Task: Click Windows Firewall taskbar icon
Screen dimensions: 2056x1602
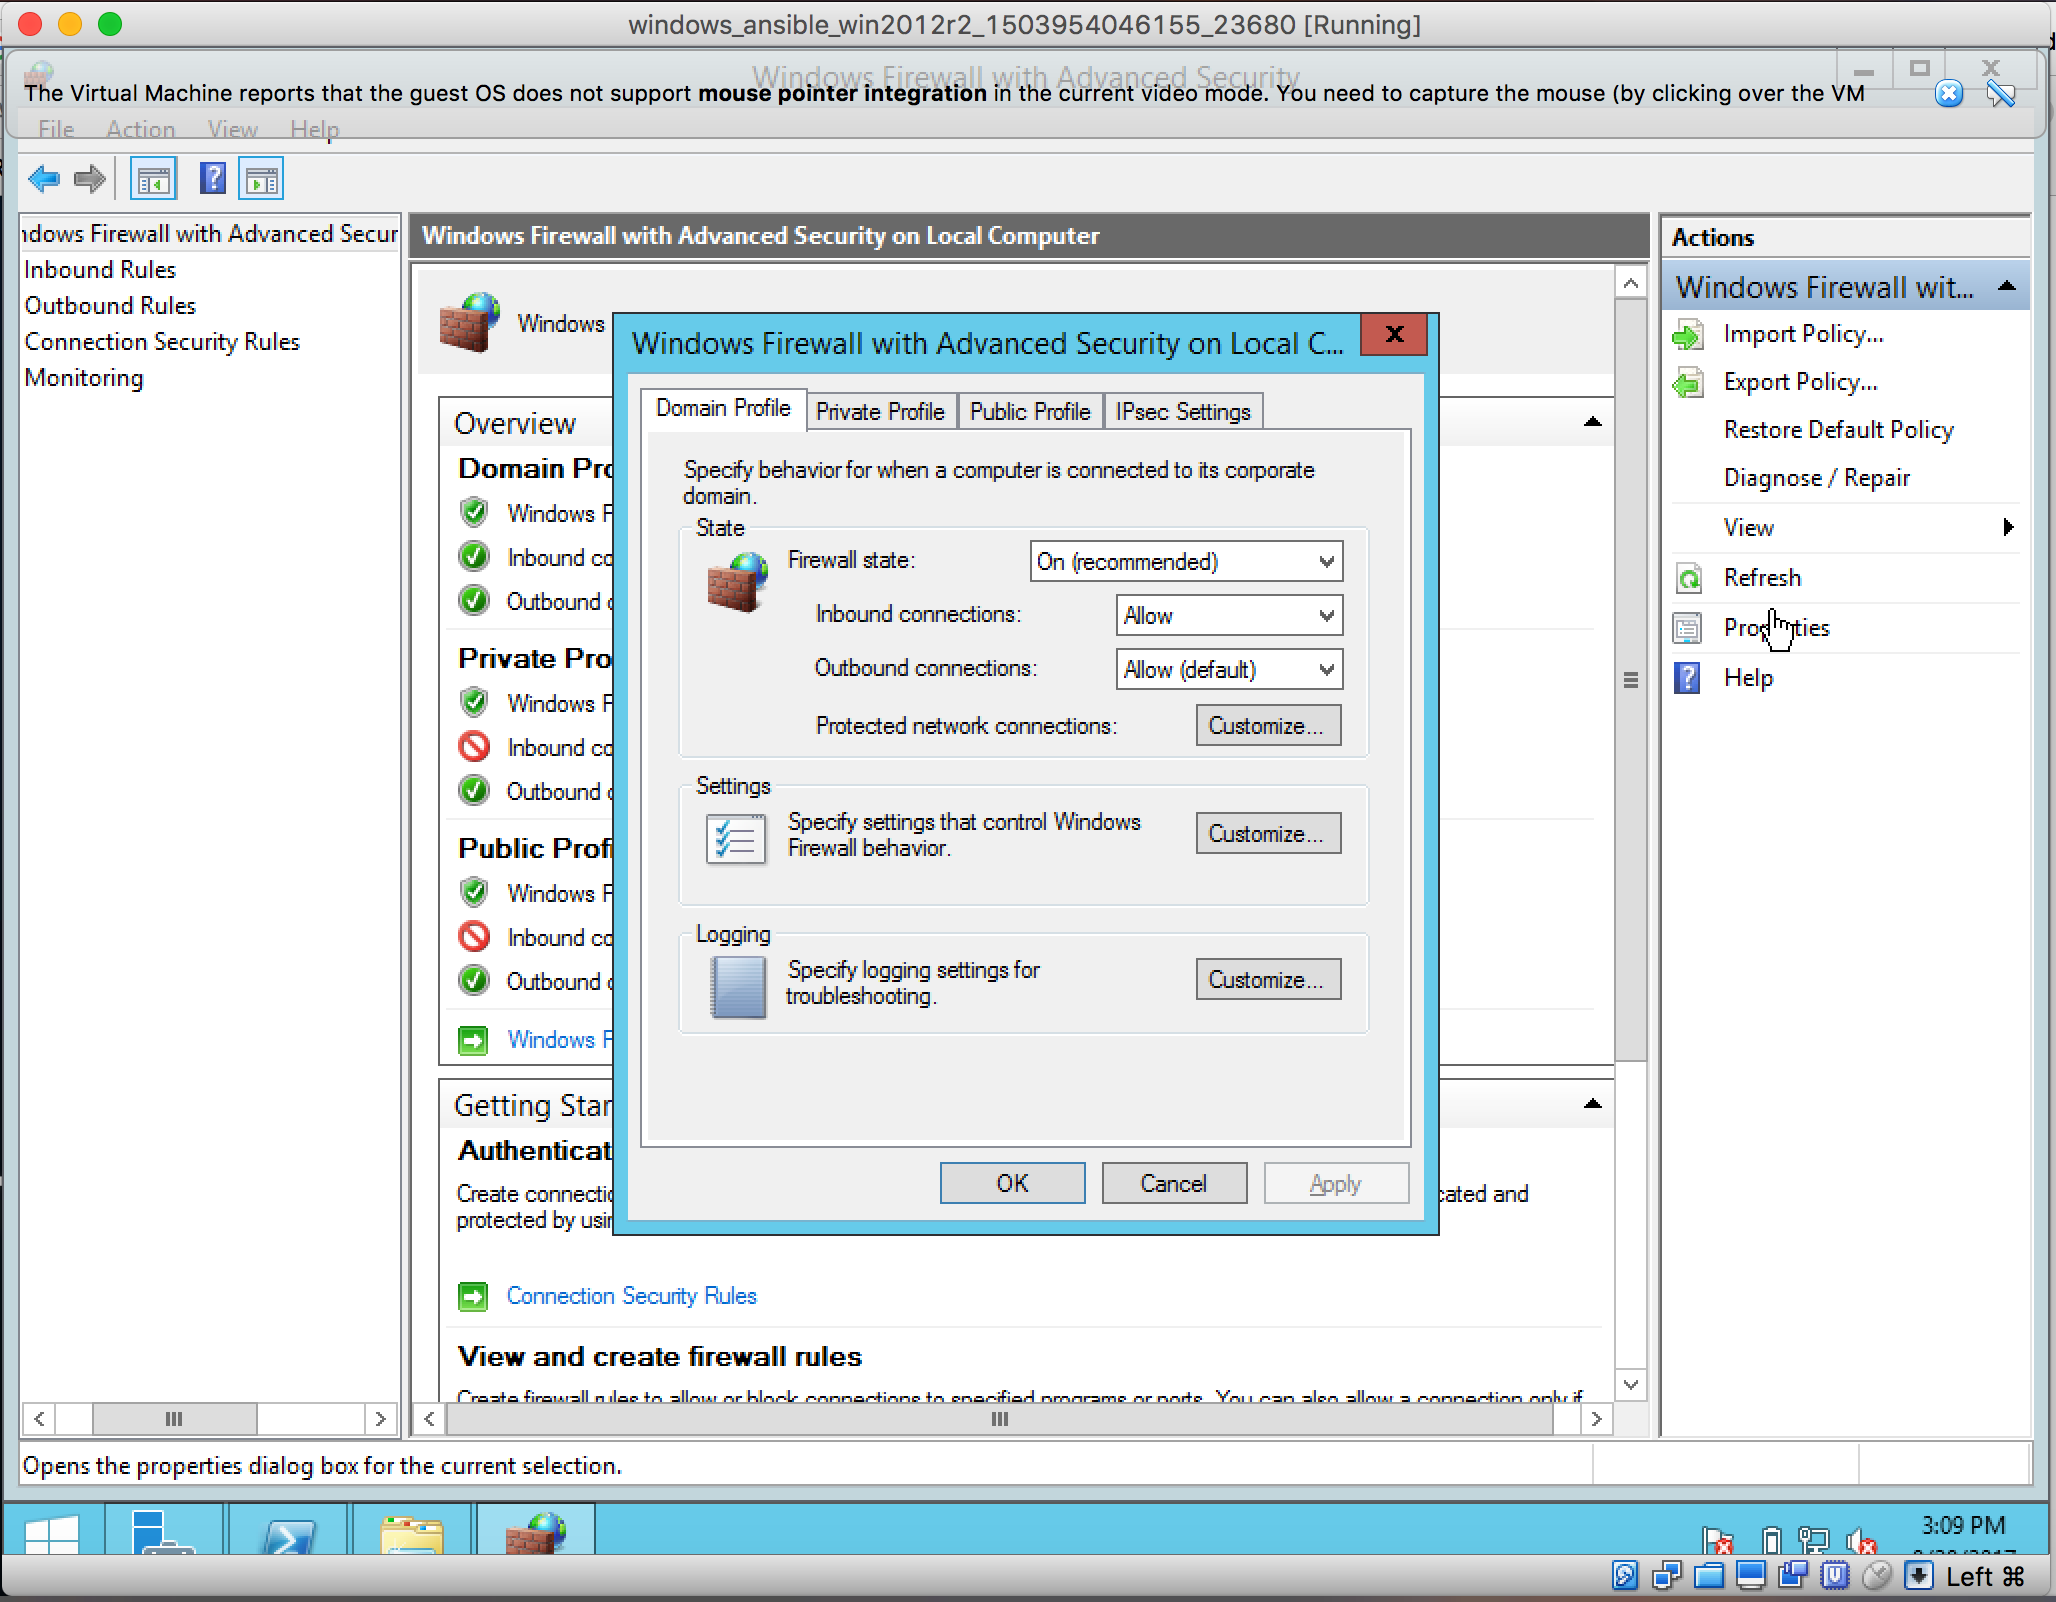Action: 536,1530
